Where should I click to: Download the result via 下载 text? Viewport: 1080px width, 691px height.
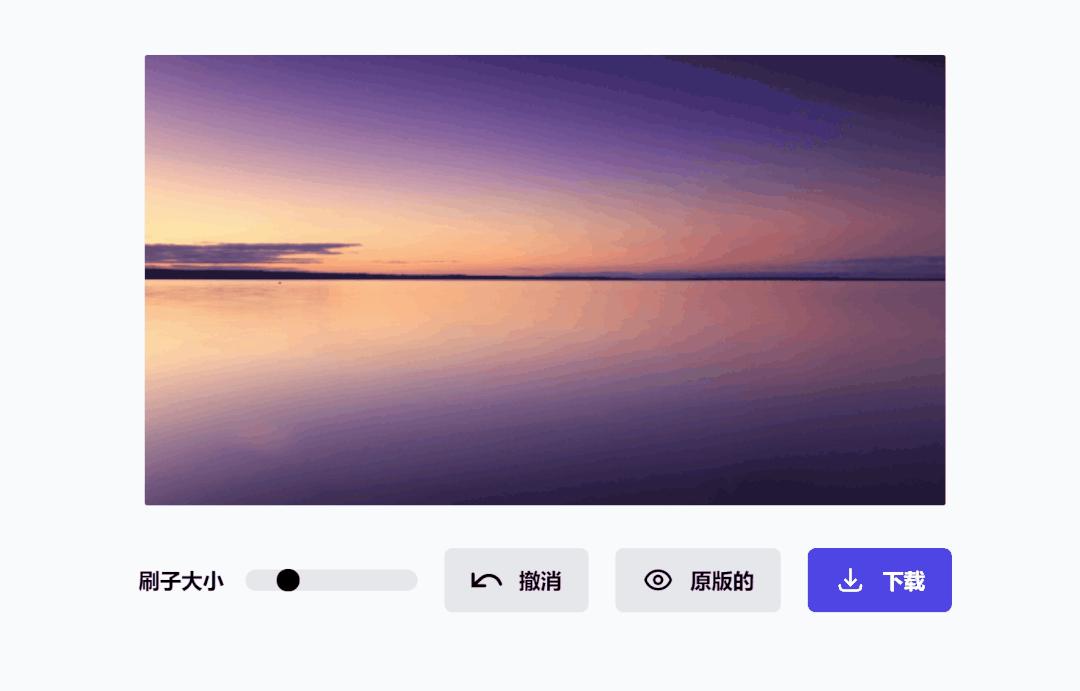pos(904,581)
